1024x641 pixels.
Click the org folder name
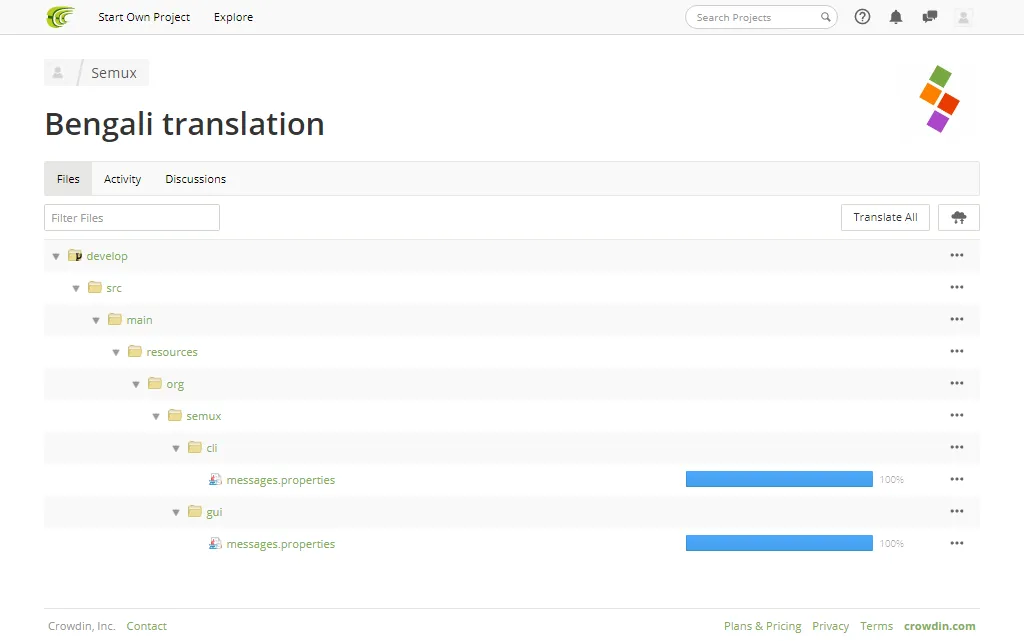175,384
